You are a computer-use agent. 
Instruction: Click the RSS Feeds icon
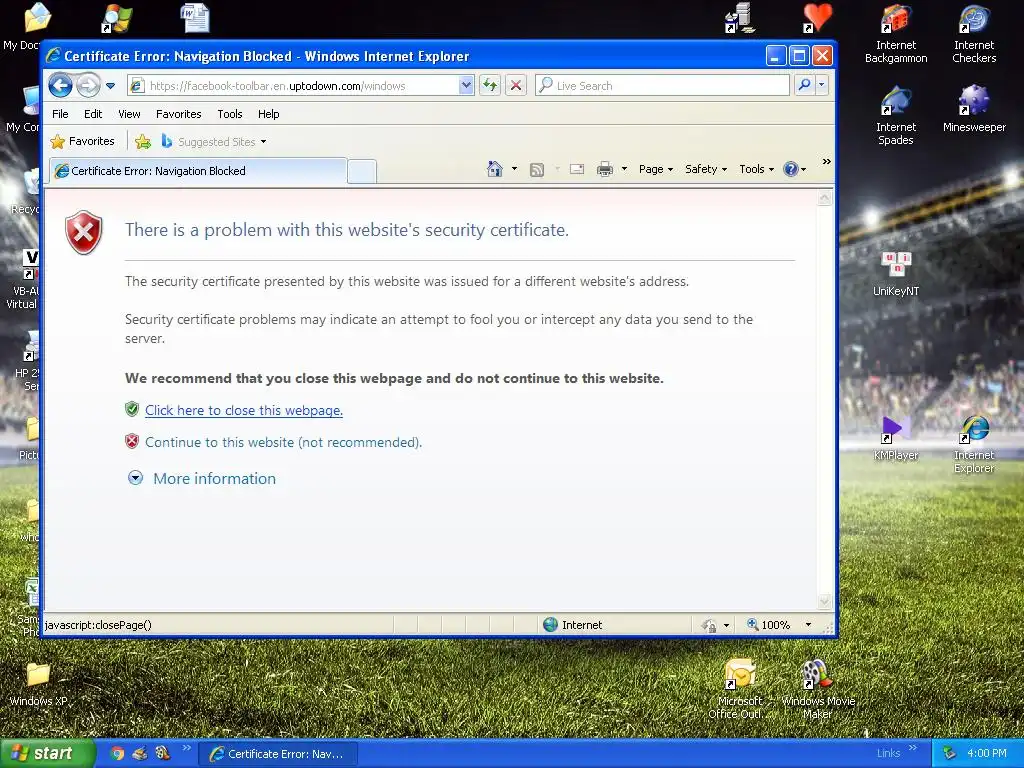[537, 170]
